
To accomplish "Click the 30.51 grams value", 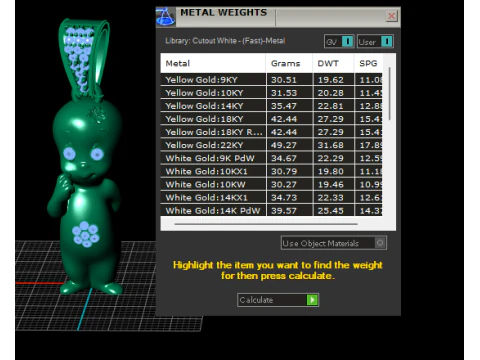I will pyautogui.click(x=284, y=80).
